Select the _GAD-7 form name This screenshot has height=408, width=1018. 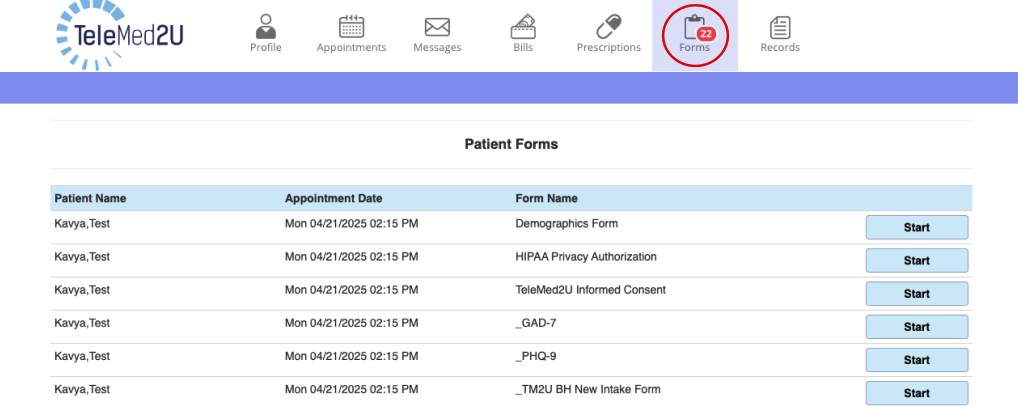point(536,323)
